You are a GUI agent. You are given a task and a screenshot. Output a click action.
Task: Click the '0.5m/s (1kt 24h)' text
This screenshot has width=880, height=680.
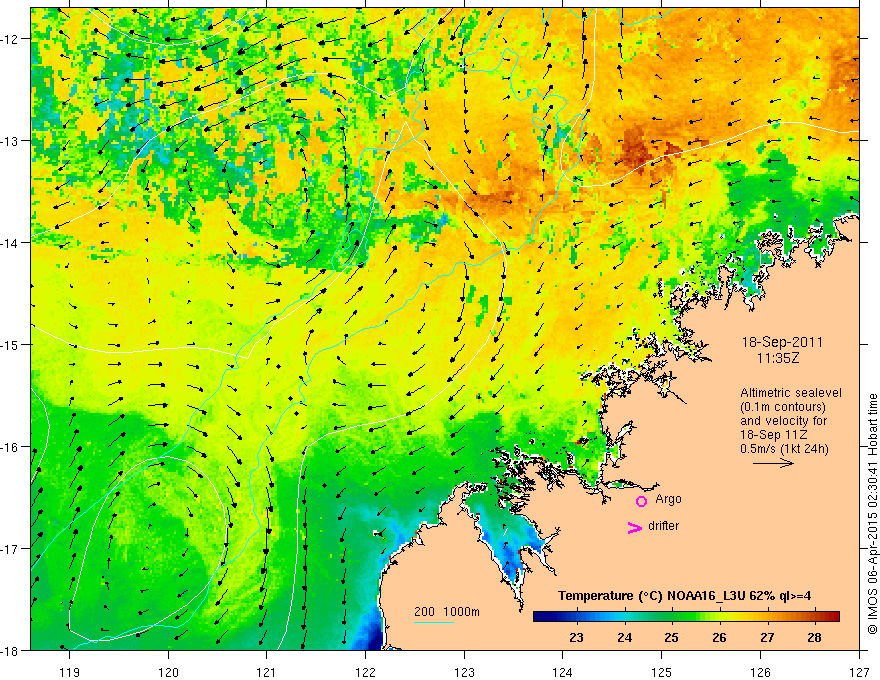point(785,448)
